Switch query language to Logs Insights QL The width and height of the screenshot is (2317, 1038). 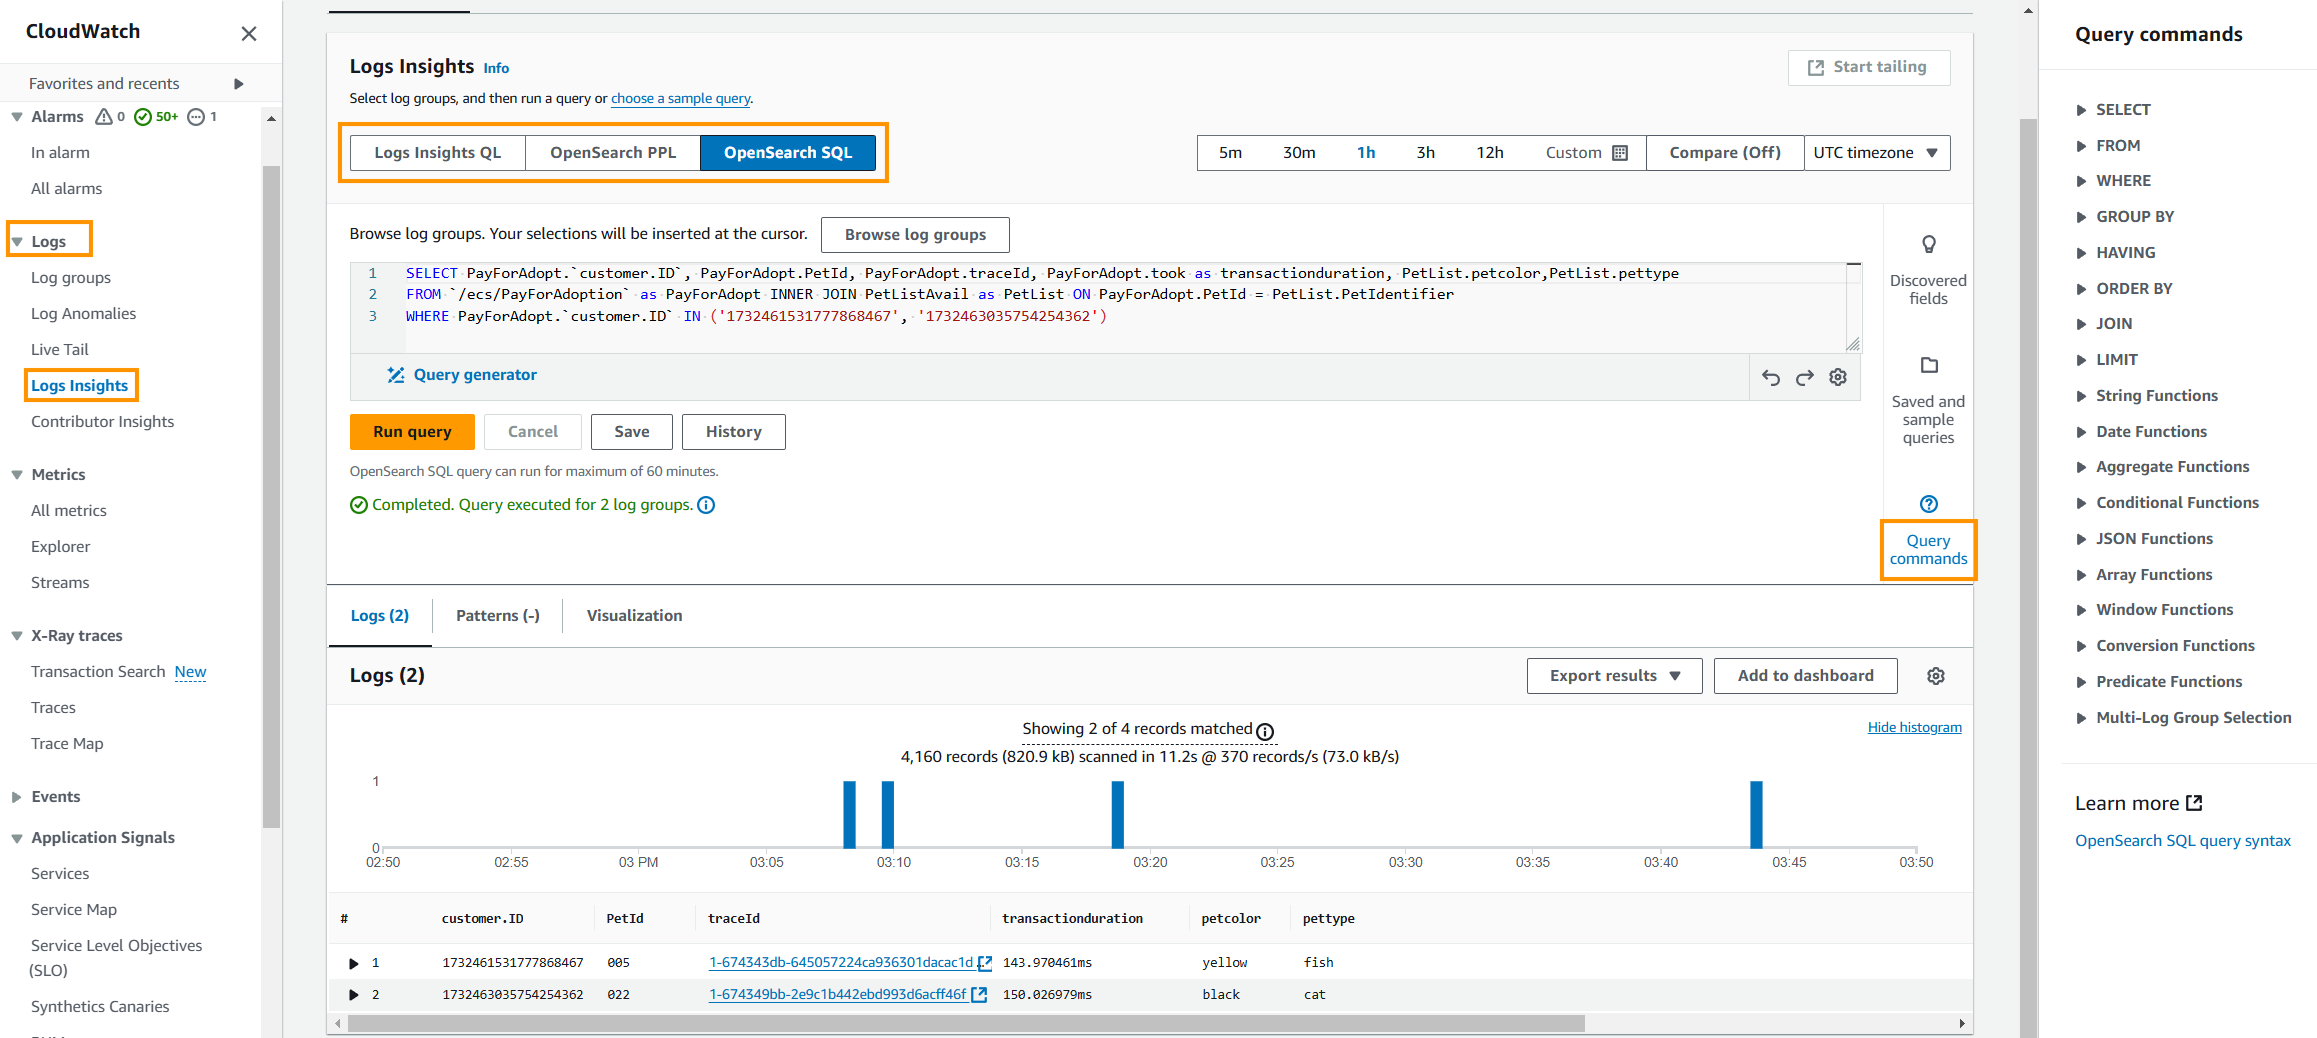(437, 153)
